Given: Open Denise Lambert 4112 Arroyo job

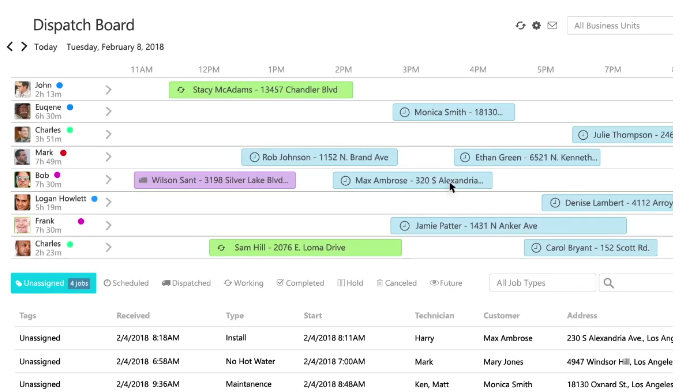Looking at the screenshot, I should (607, 203).
